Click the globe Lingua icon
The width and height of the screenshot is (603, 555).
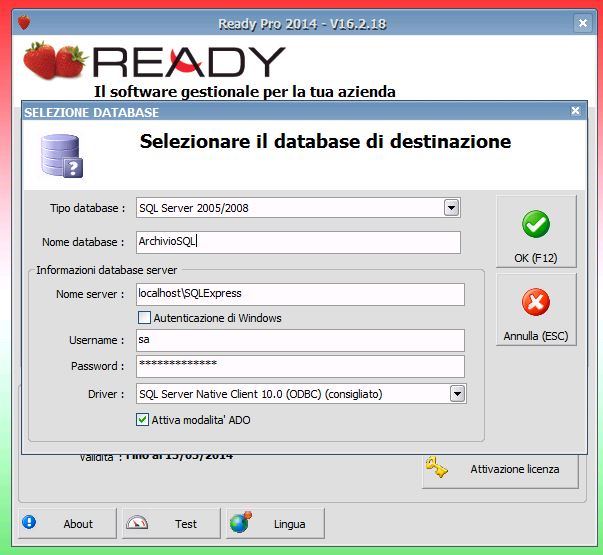[x=240, y=522]
